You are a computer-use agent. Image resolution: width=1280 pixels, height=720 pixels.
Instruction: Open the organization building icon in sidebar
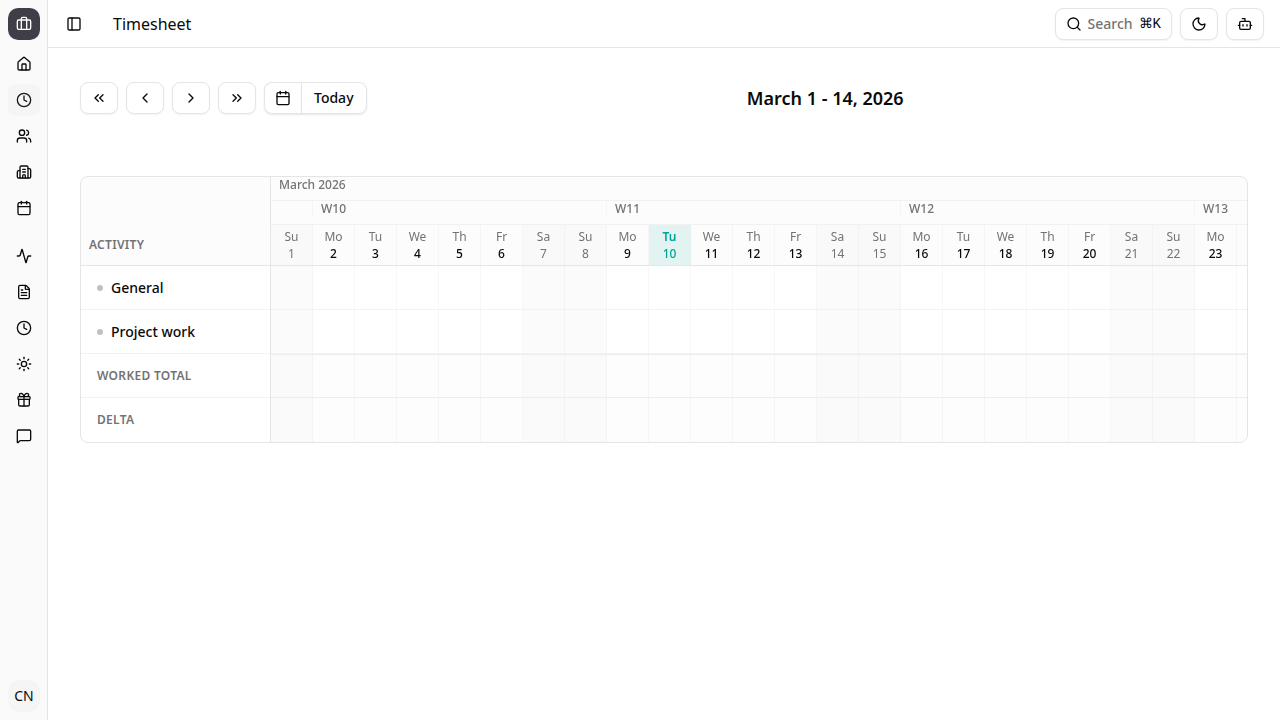[x=24, y=172]
